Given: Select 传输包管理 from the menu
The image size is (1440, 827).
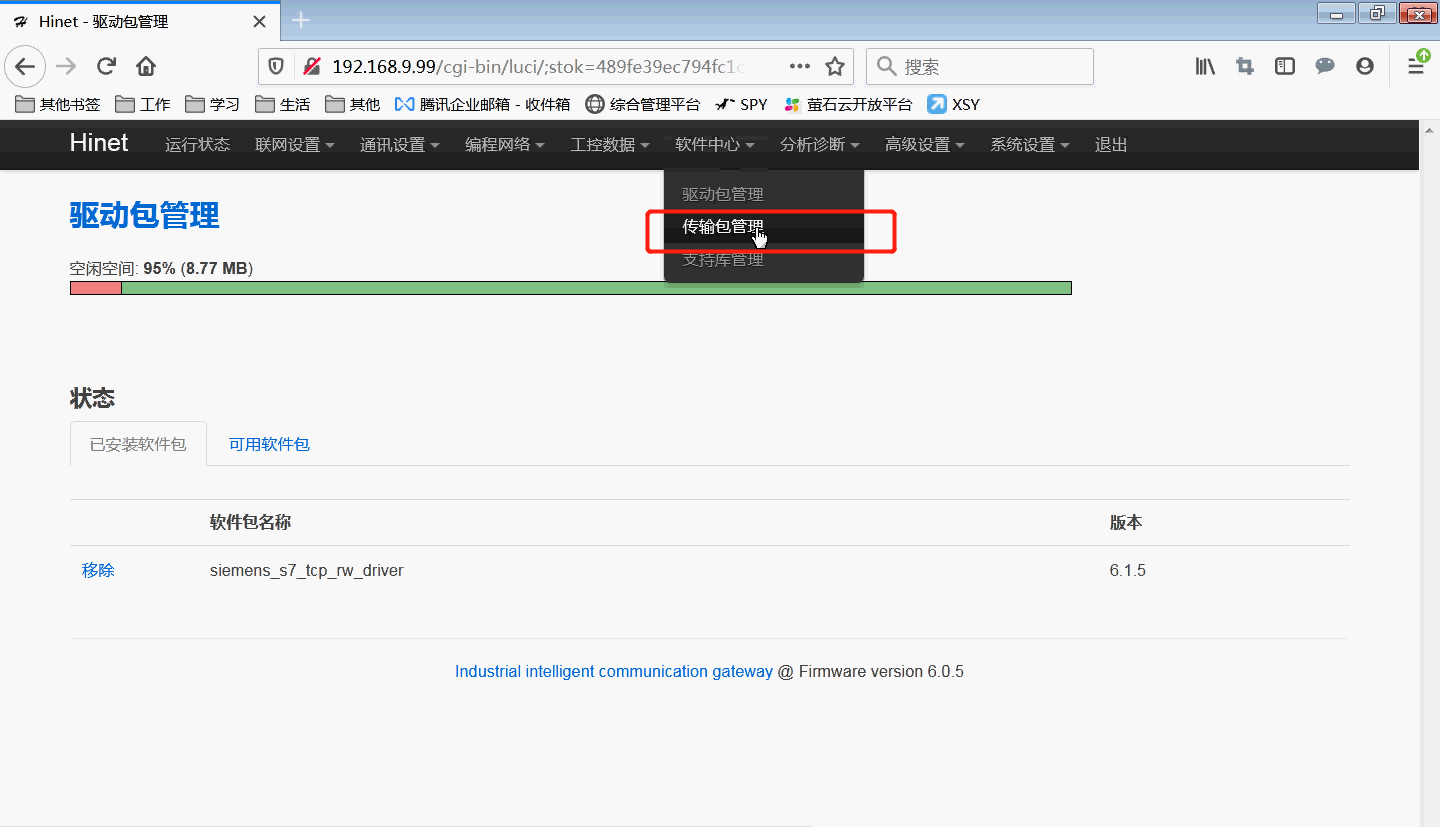Looking at the screenshot, I should pos(723,227).
